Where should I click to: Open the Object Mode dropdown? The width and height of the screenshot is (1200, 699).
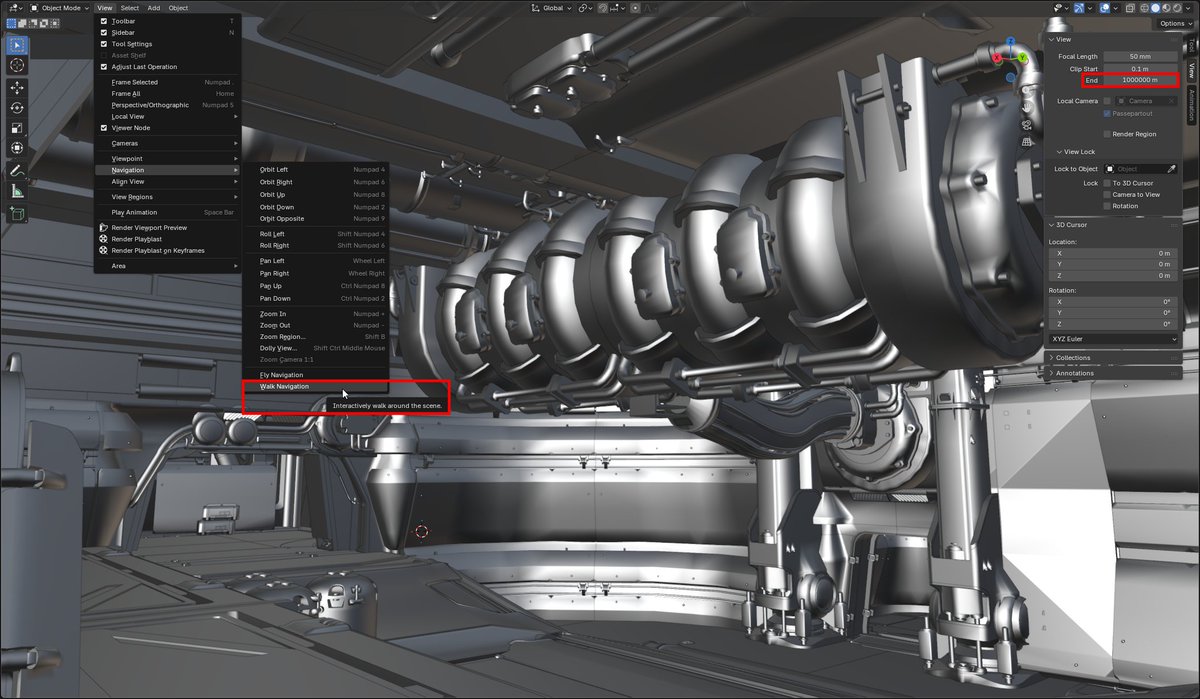click(61, 7)
